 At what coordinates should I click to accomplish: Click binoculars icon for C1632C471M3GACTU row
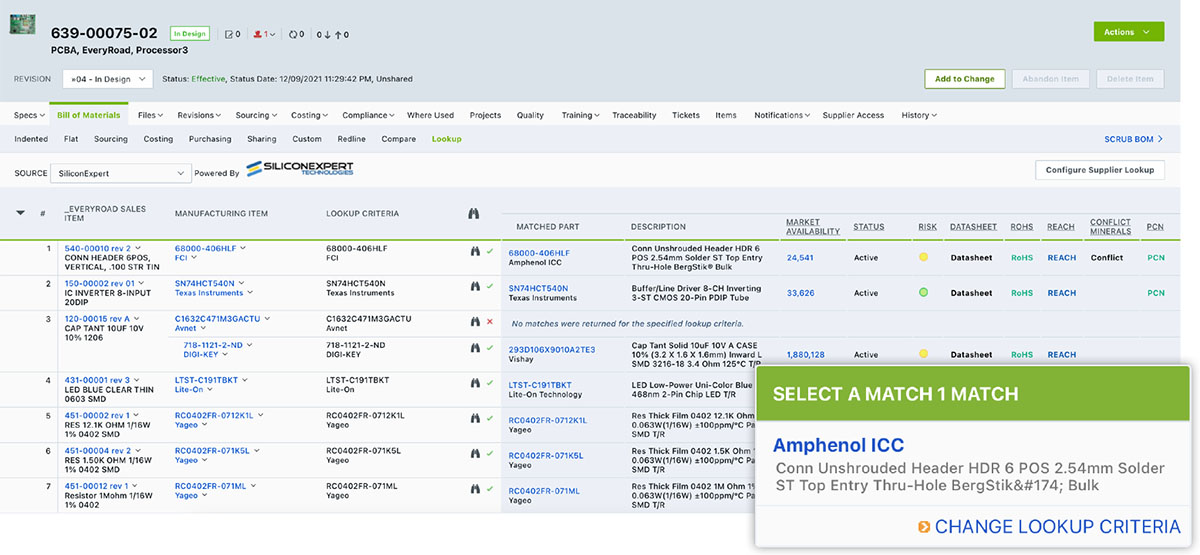pos(476,322)
